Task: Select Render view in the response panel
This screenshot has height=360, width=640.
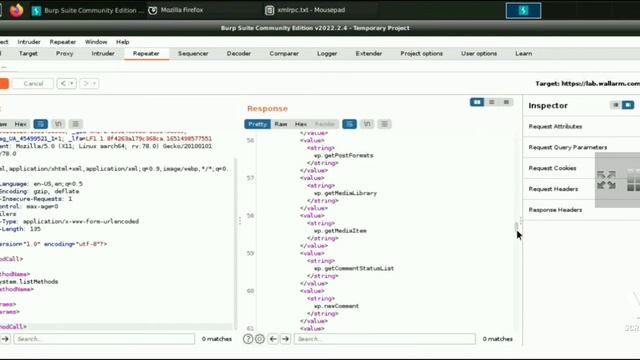Action: click(x=324, y=124)
